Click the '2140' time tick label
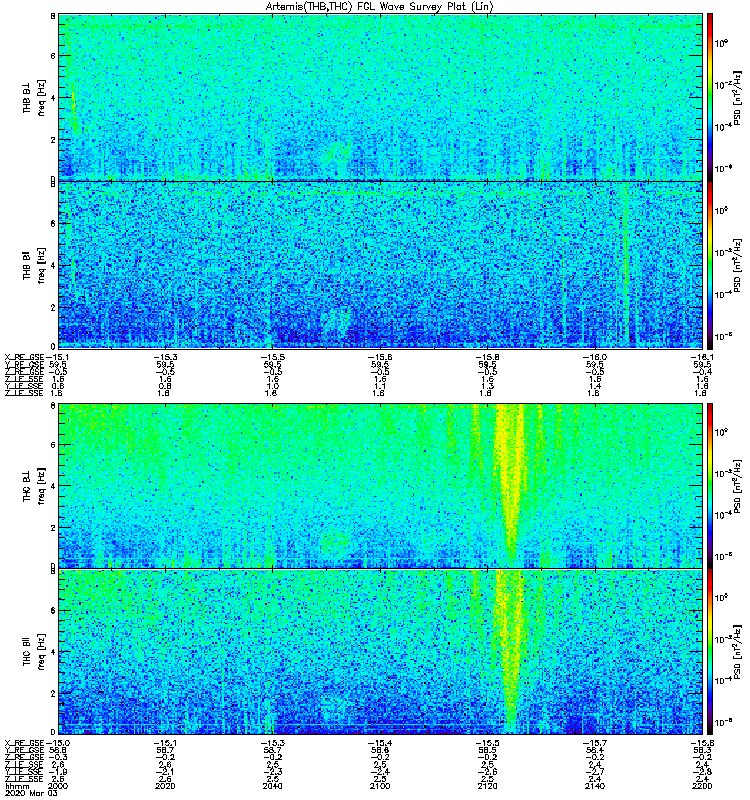Image resolution: width=750 pixels, height=800 pixels. [x=594, y=786]
